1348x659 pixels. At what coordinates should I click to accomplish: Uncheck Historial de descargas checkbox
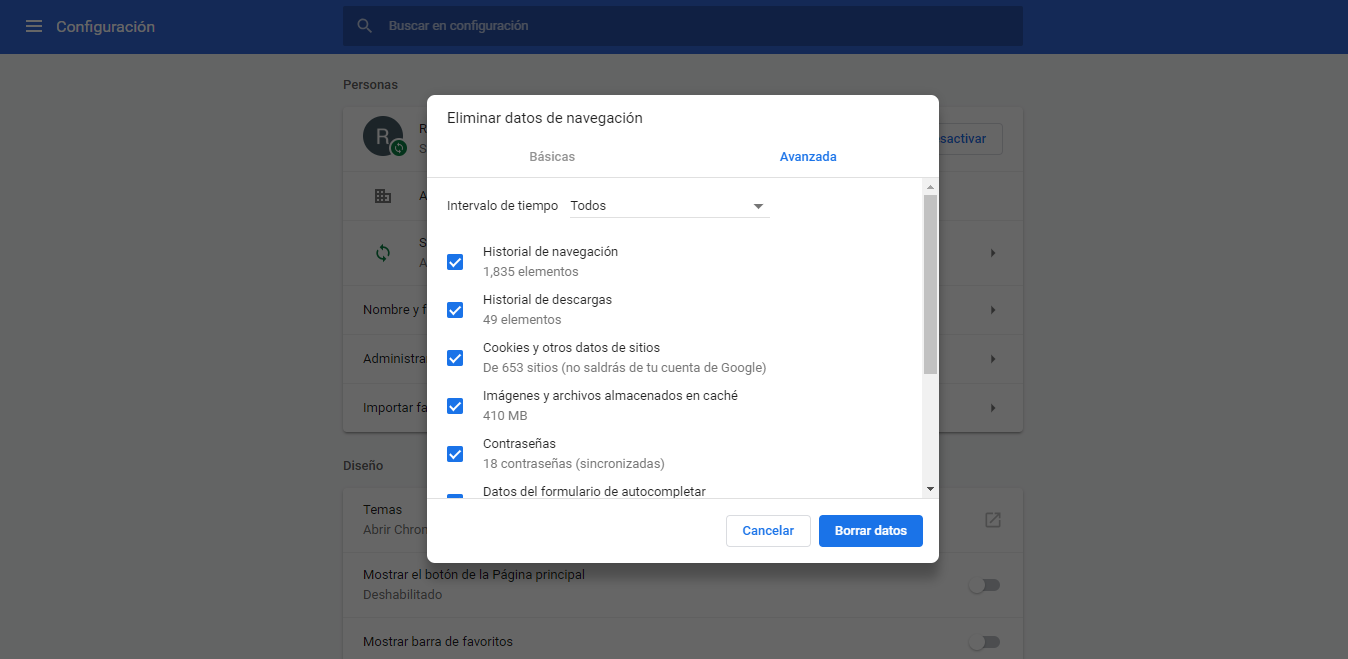[455, 310]
